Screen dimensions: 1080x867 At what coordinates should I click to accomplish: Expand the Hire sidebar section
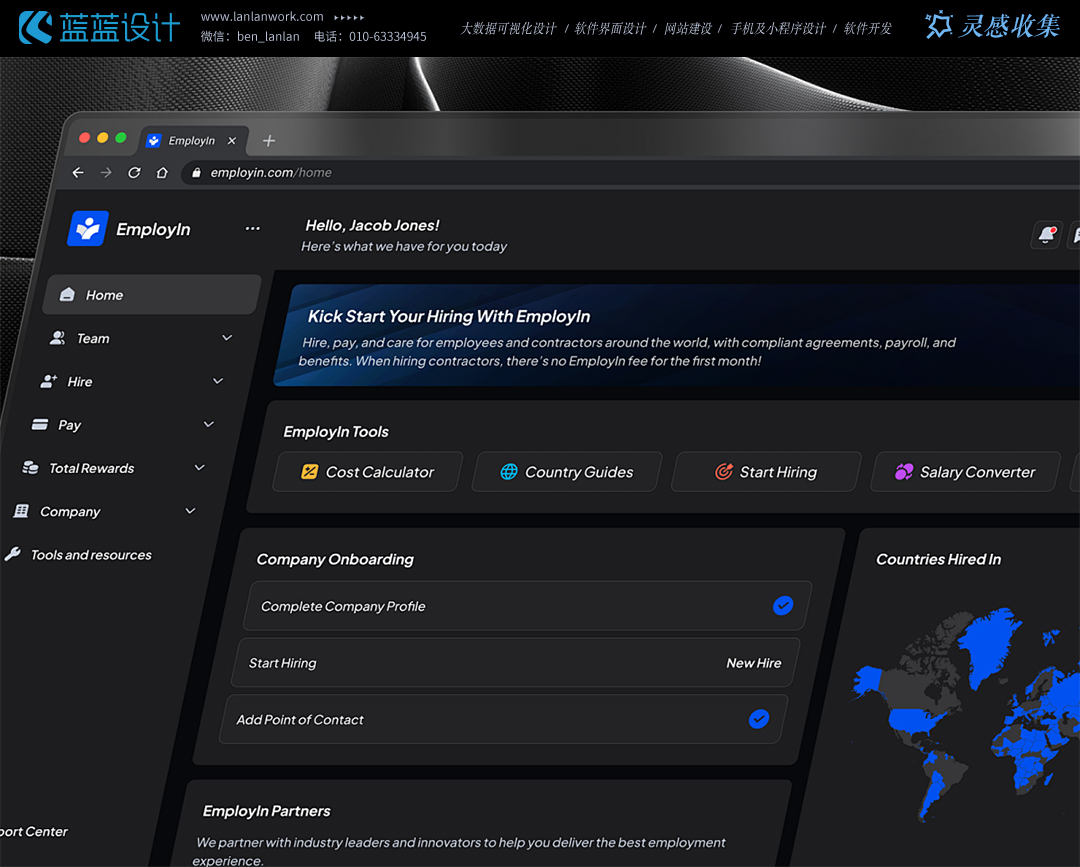coord(218,381)
